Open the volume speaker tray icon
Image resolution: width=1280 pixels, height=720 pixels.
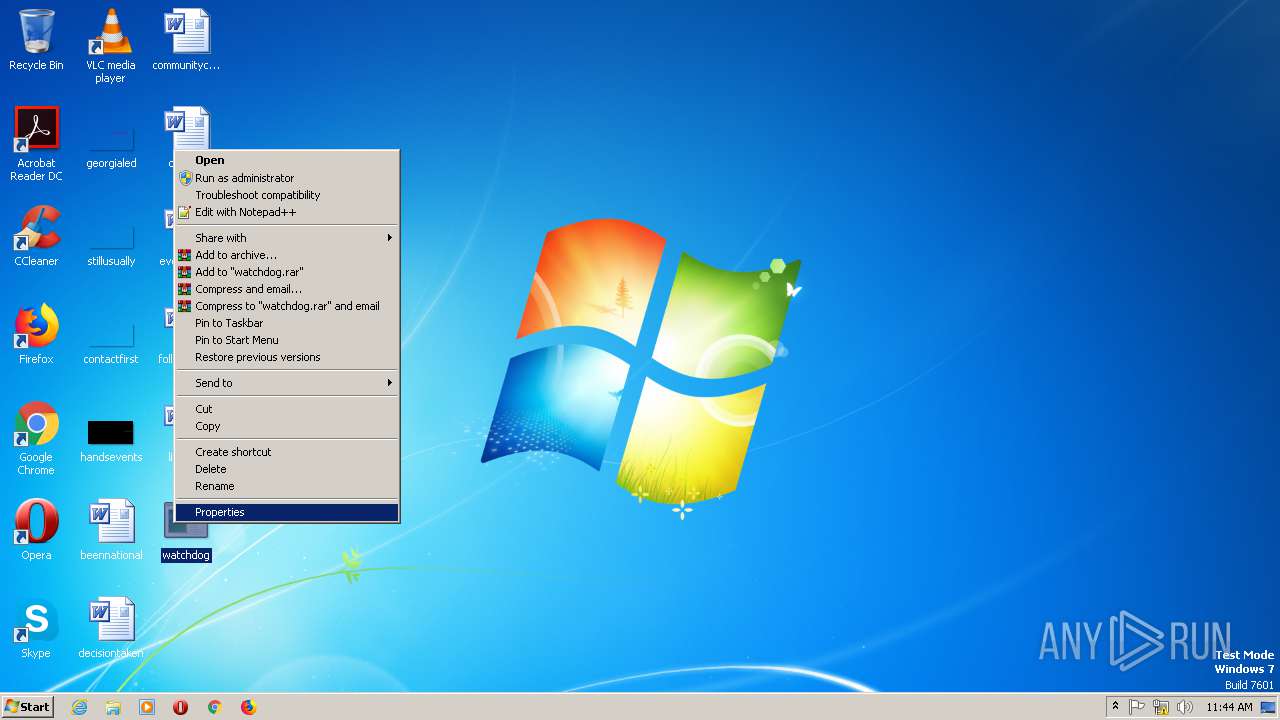(x=1185, y=707)
